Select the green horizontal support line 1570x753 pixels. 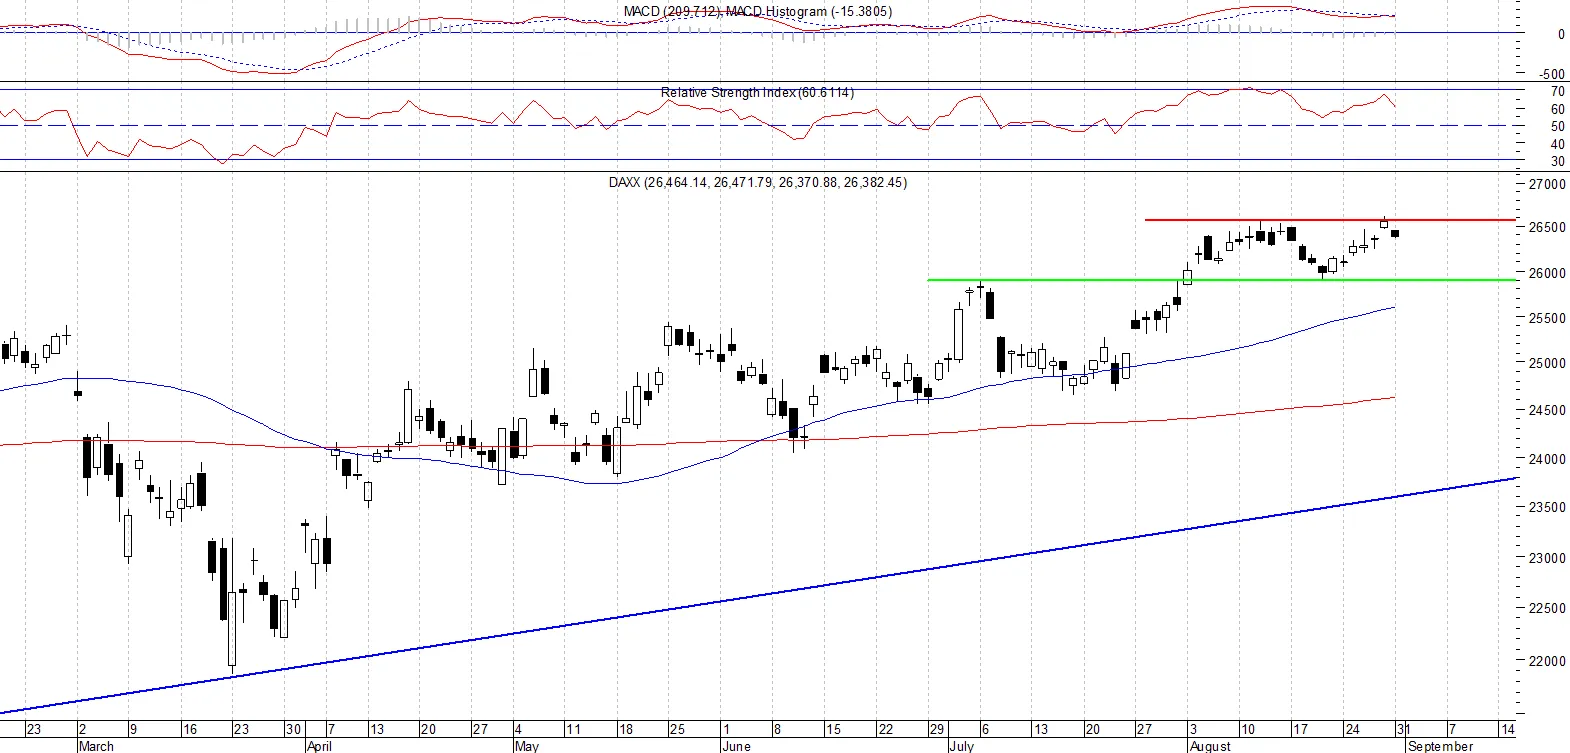pos(1222,280)
